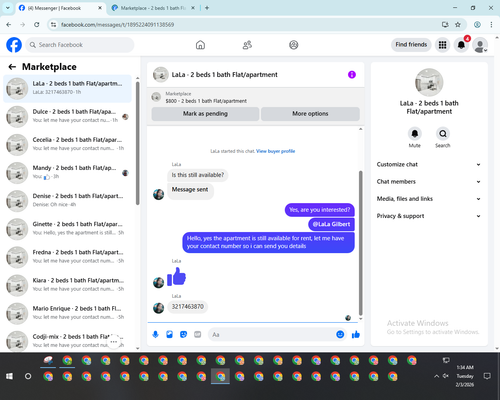The width and height of the screenshot is (500, 400).
Task: Bookmark this page with the star icon
Action: tap(458, 25)
